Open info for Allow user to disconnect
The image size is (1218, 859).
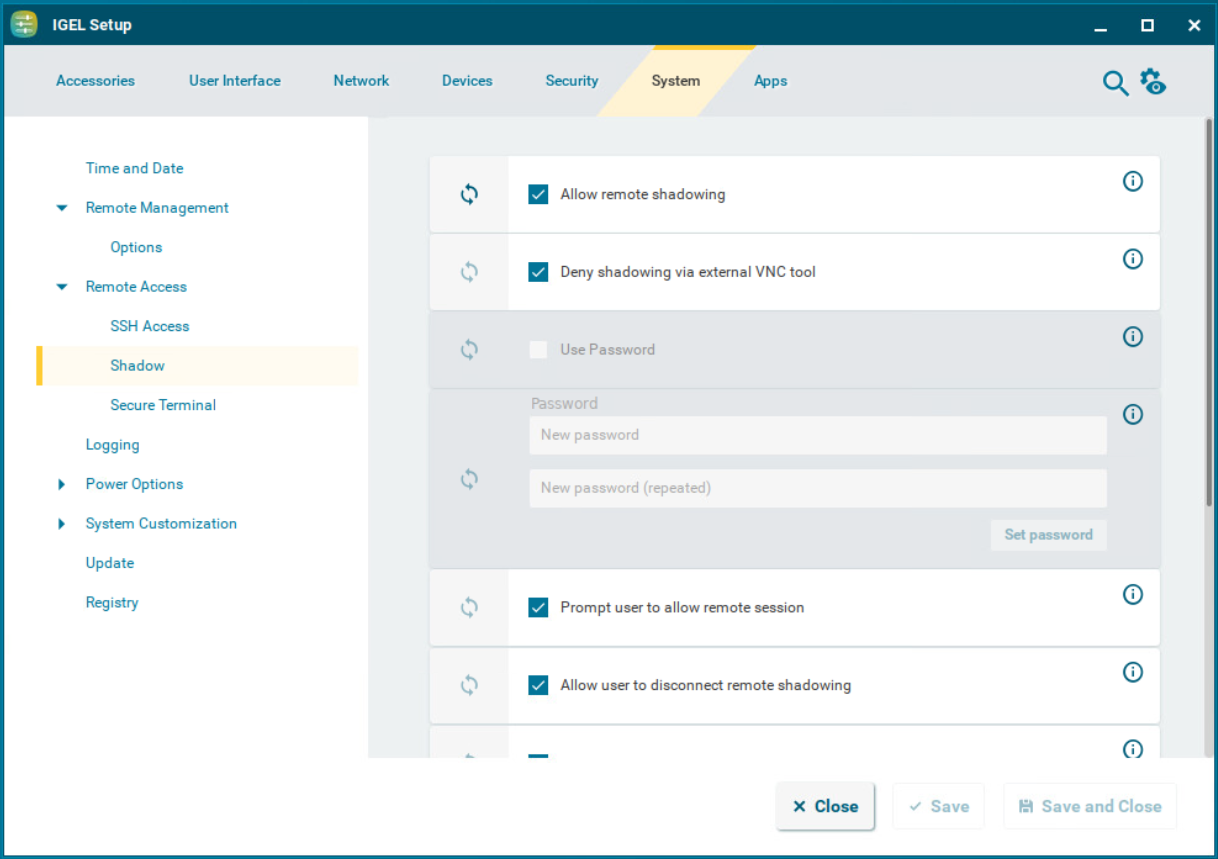coord(1132,672)
